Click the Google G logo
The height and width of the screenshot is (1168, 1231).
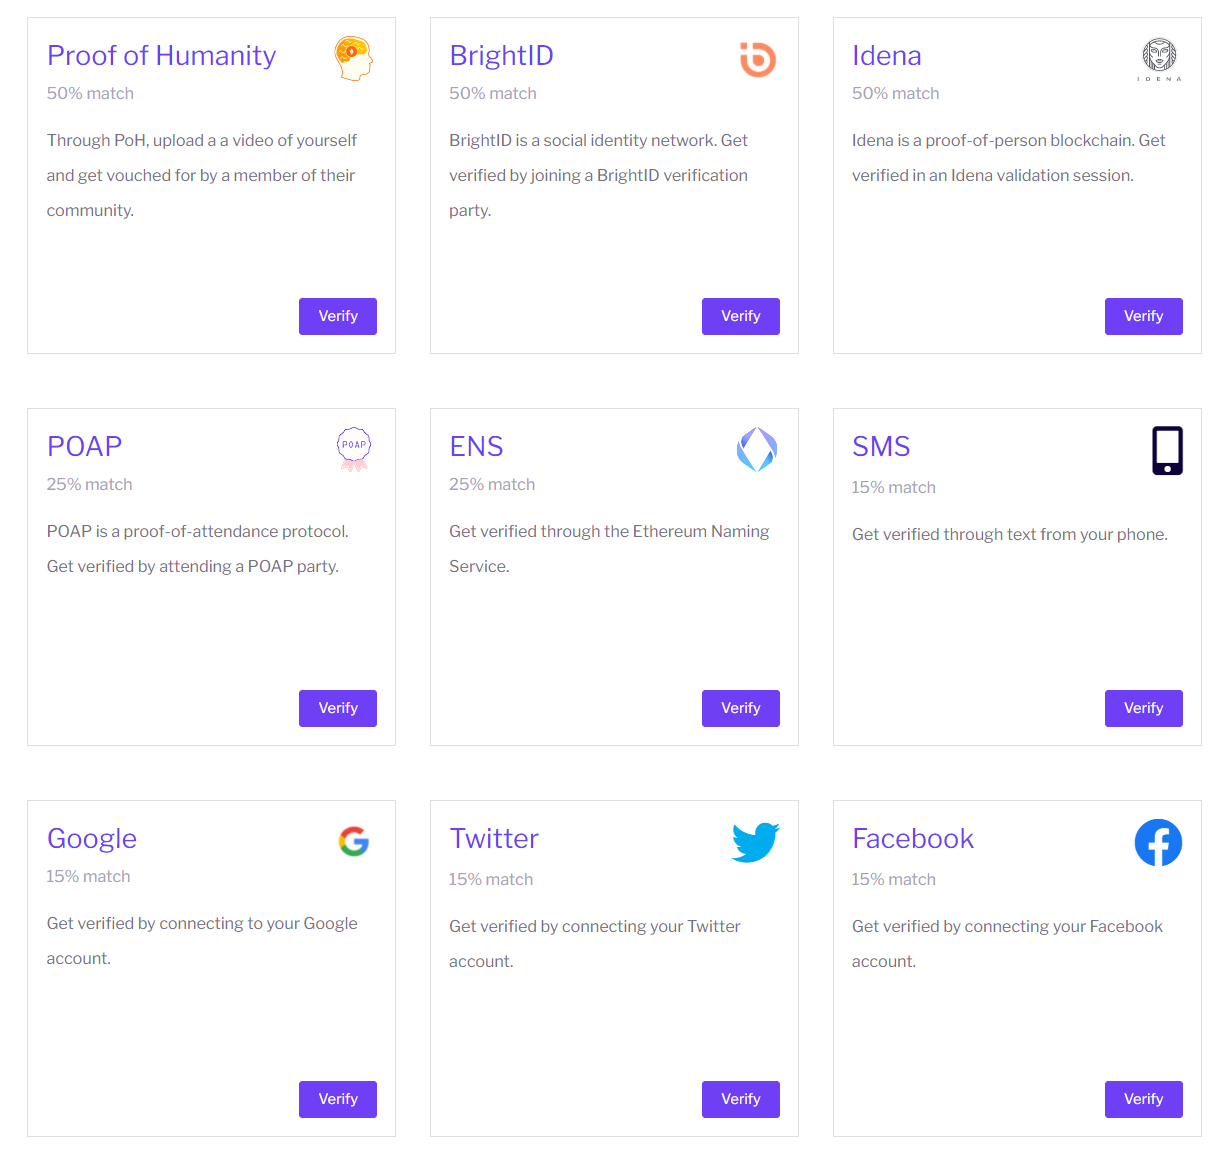coord(354,841)
